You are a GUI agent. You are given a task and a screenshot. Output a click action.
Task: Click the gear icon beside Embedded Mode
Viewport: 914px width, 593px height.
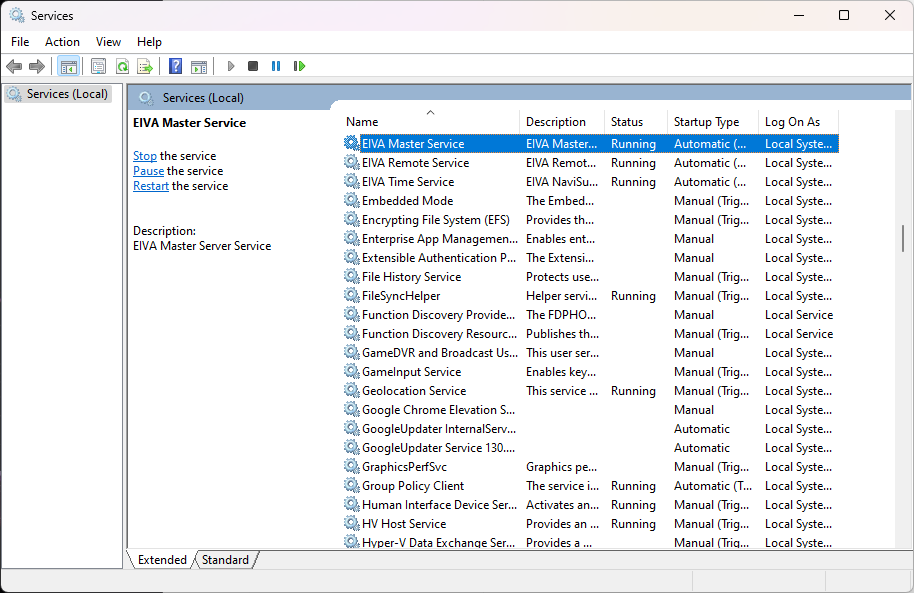point(351,200)
